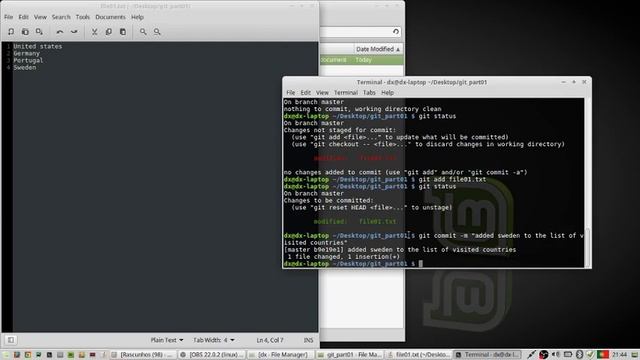Image resolution: width=640 pixels, height=360 pixels.
Task: Click the file manager address bar field
Action: (x=360, y=31)
